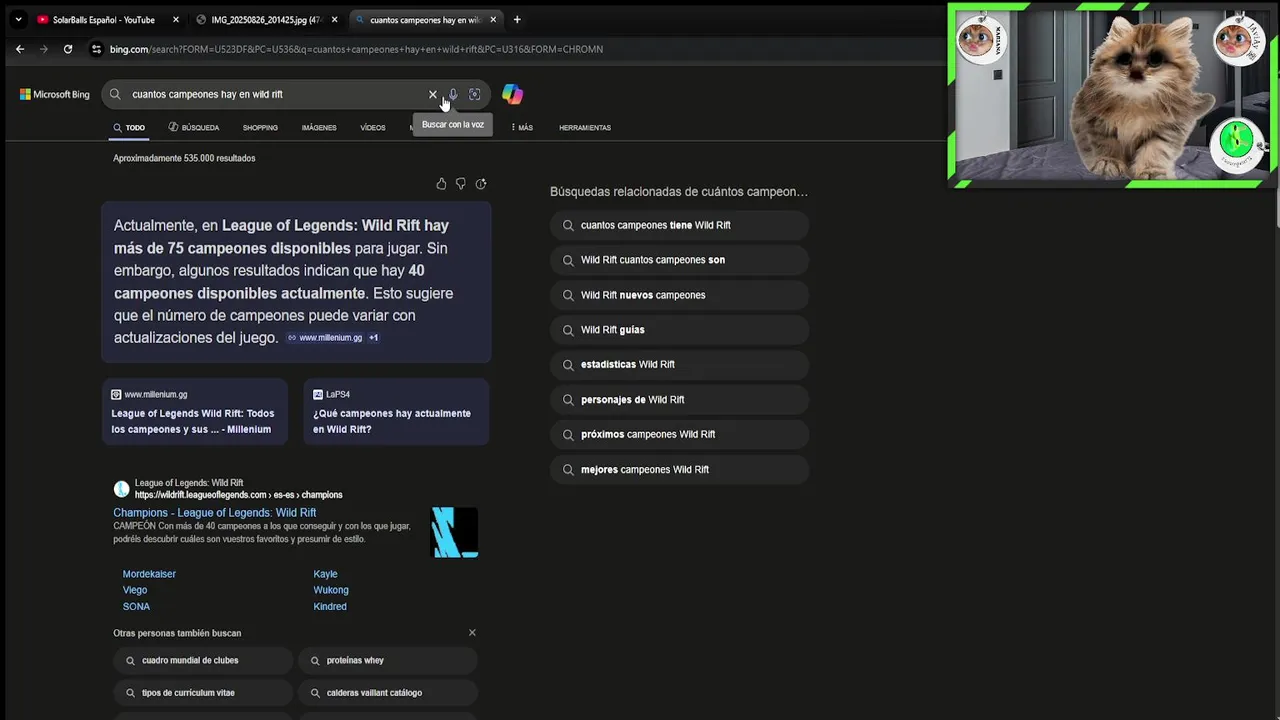Select the SHOPPING tab
Screen dimensions: 1280x720
(x=260, y=128)
